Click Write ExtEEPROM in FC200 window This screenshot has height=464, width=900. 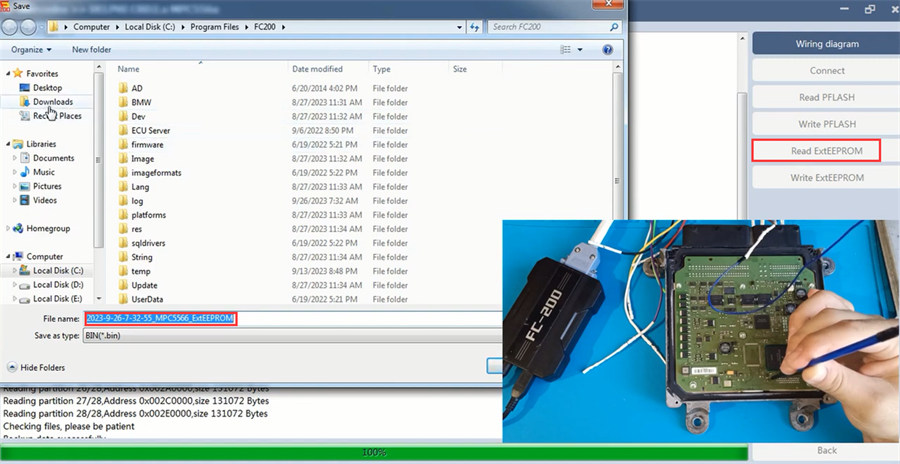pyautogui.click(x=827, y=177)
